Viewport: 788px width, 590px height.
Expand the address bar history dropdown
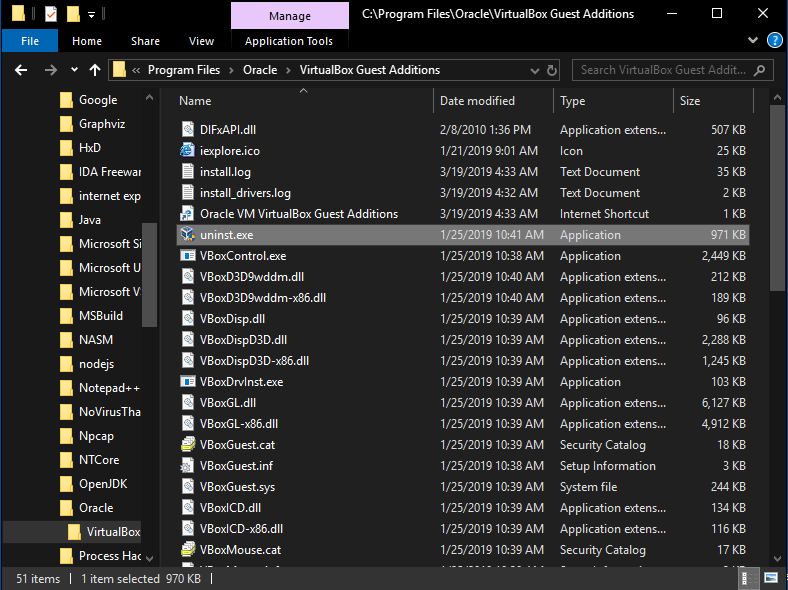tap(535, 70)
